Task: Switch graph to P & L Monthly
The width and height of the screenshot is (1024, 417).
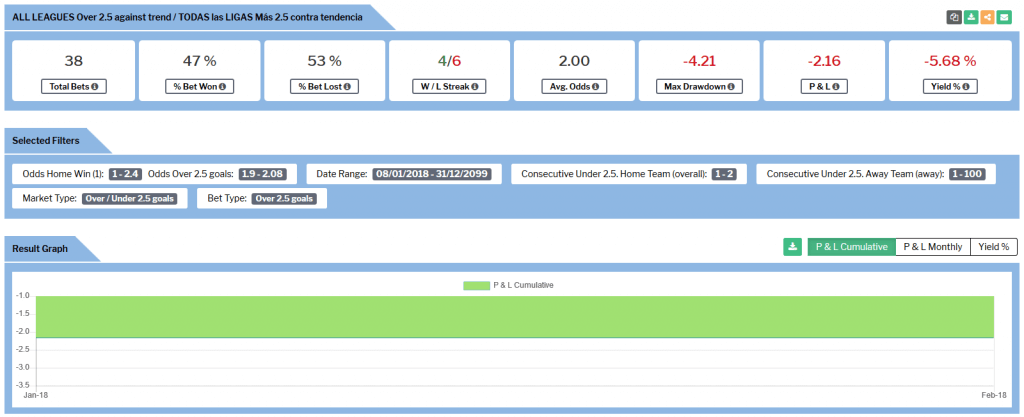Action: coord(932,246)
